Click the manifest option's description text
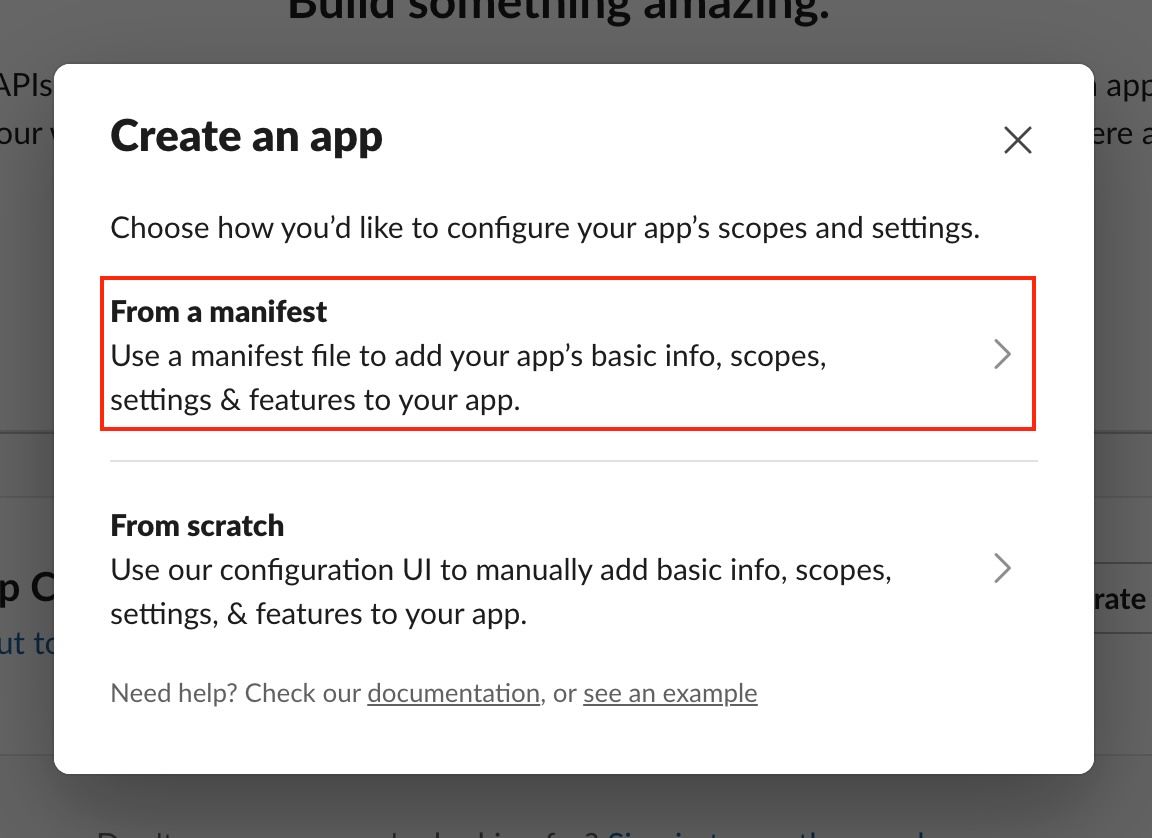 (468, 378)
